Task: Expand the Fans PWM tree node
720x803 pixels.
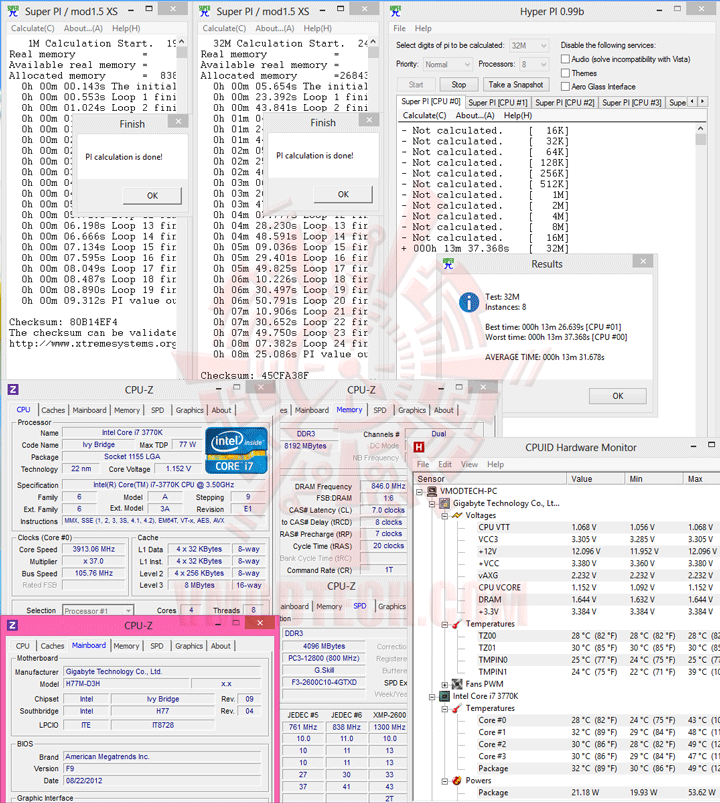Action: click(445, 685)
